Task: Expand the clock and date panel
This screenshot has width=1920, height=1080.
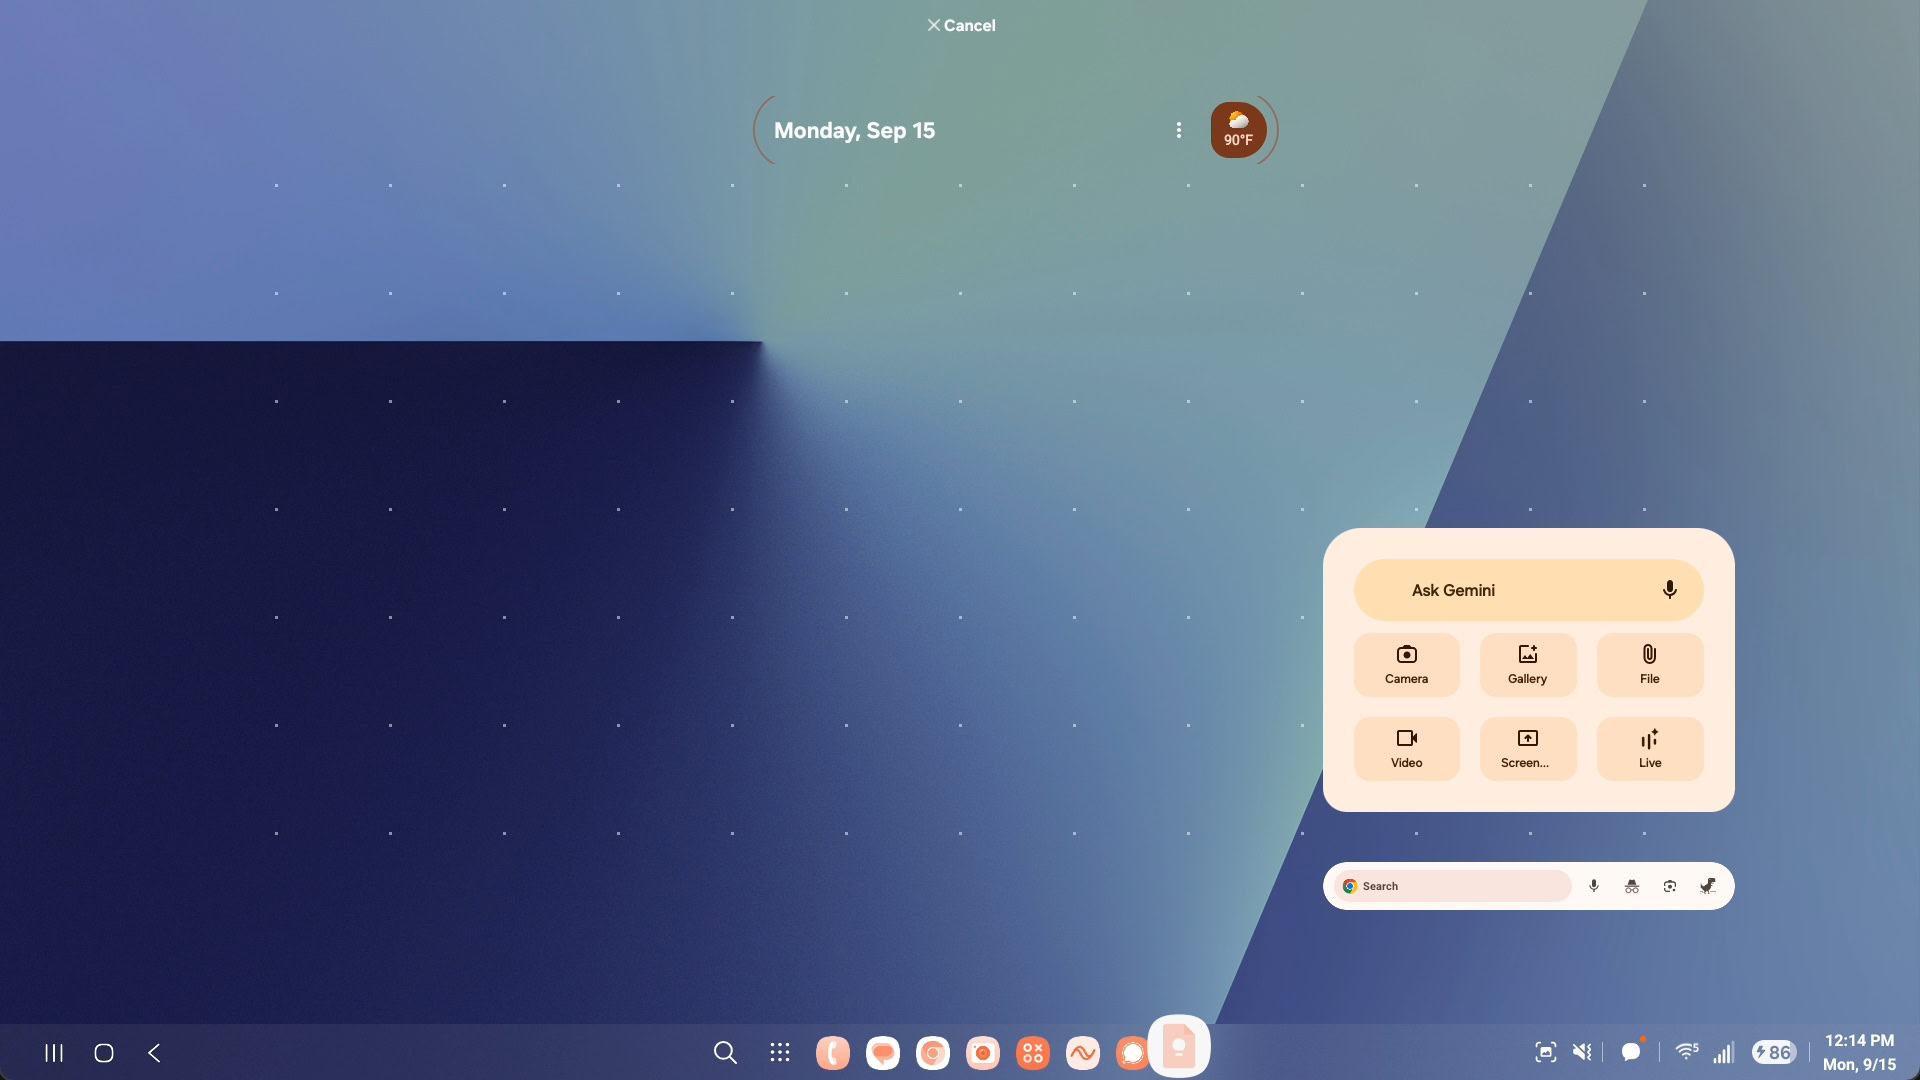Action: tap(1859, 1052)
